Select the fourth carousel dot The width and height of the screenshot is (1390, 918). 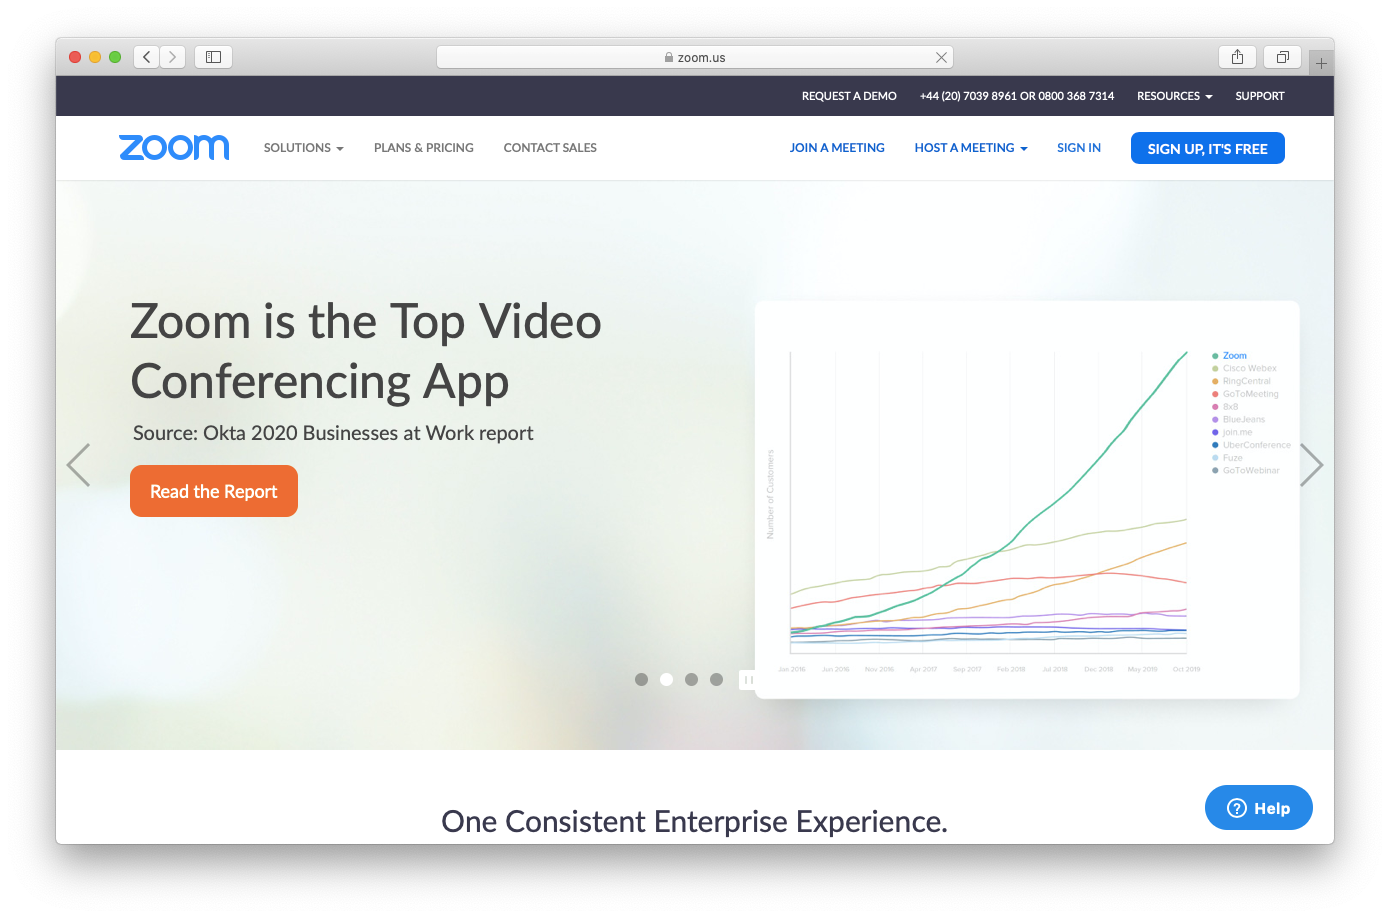(x=716, y=680)
